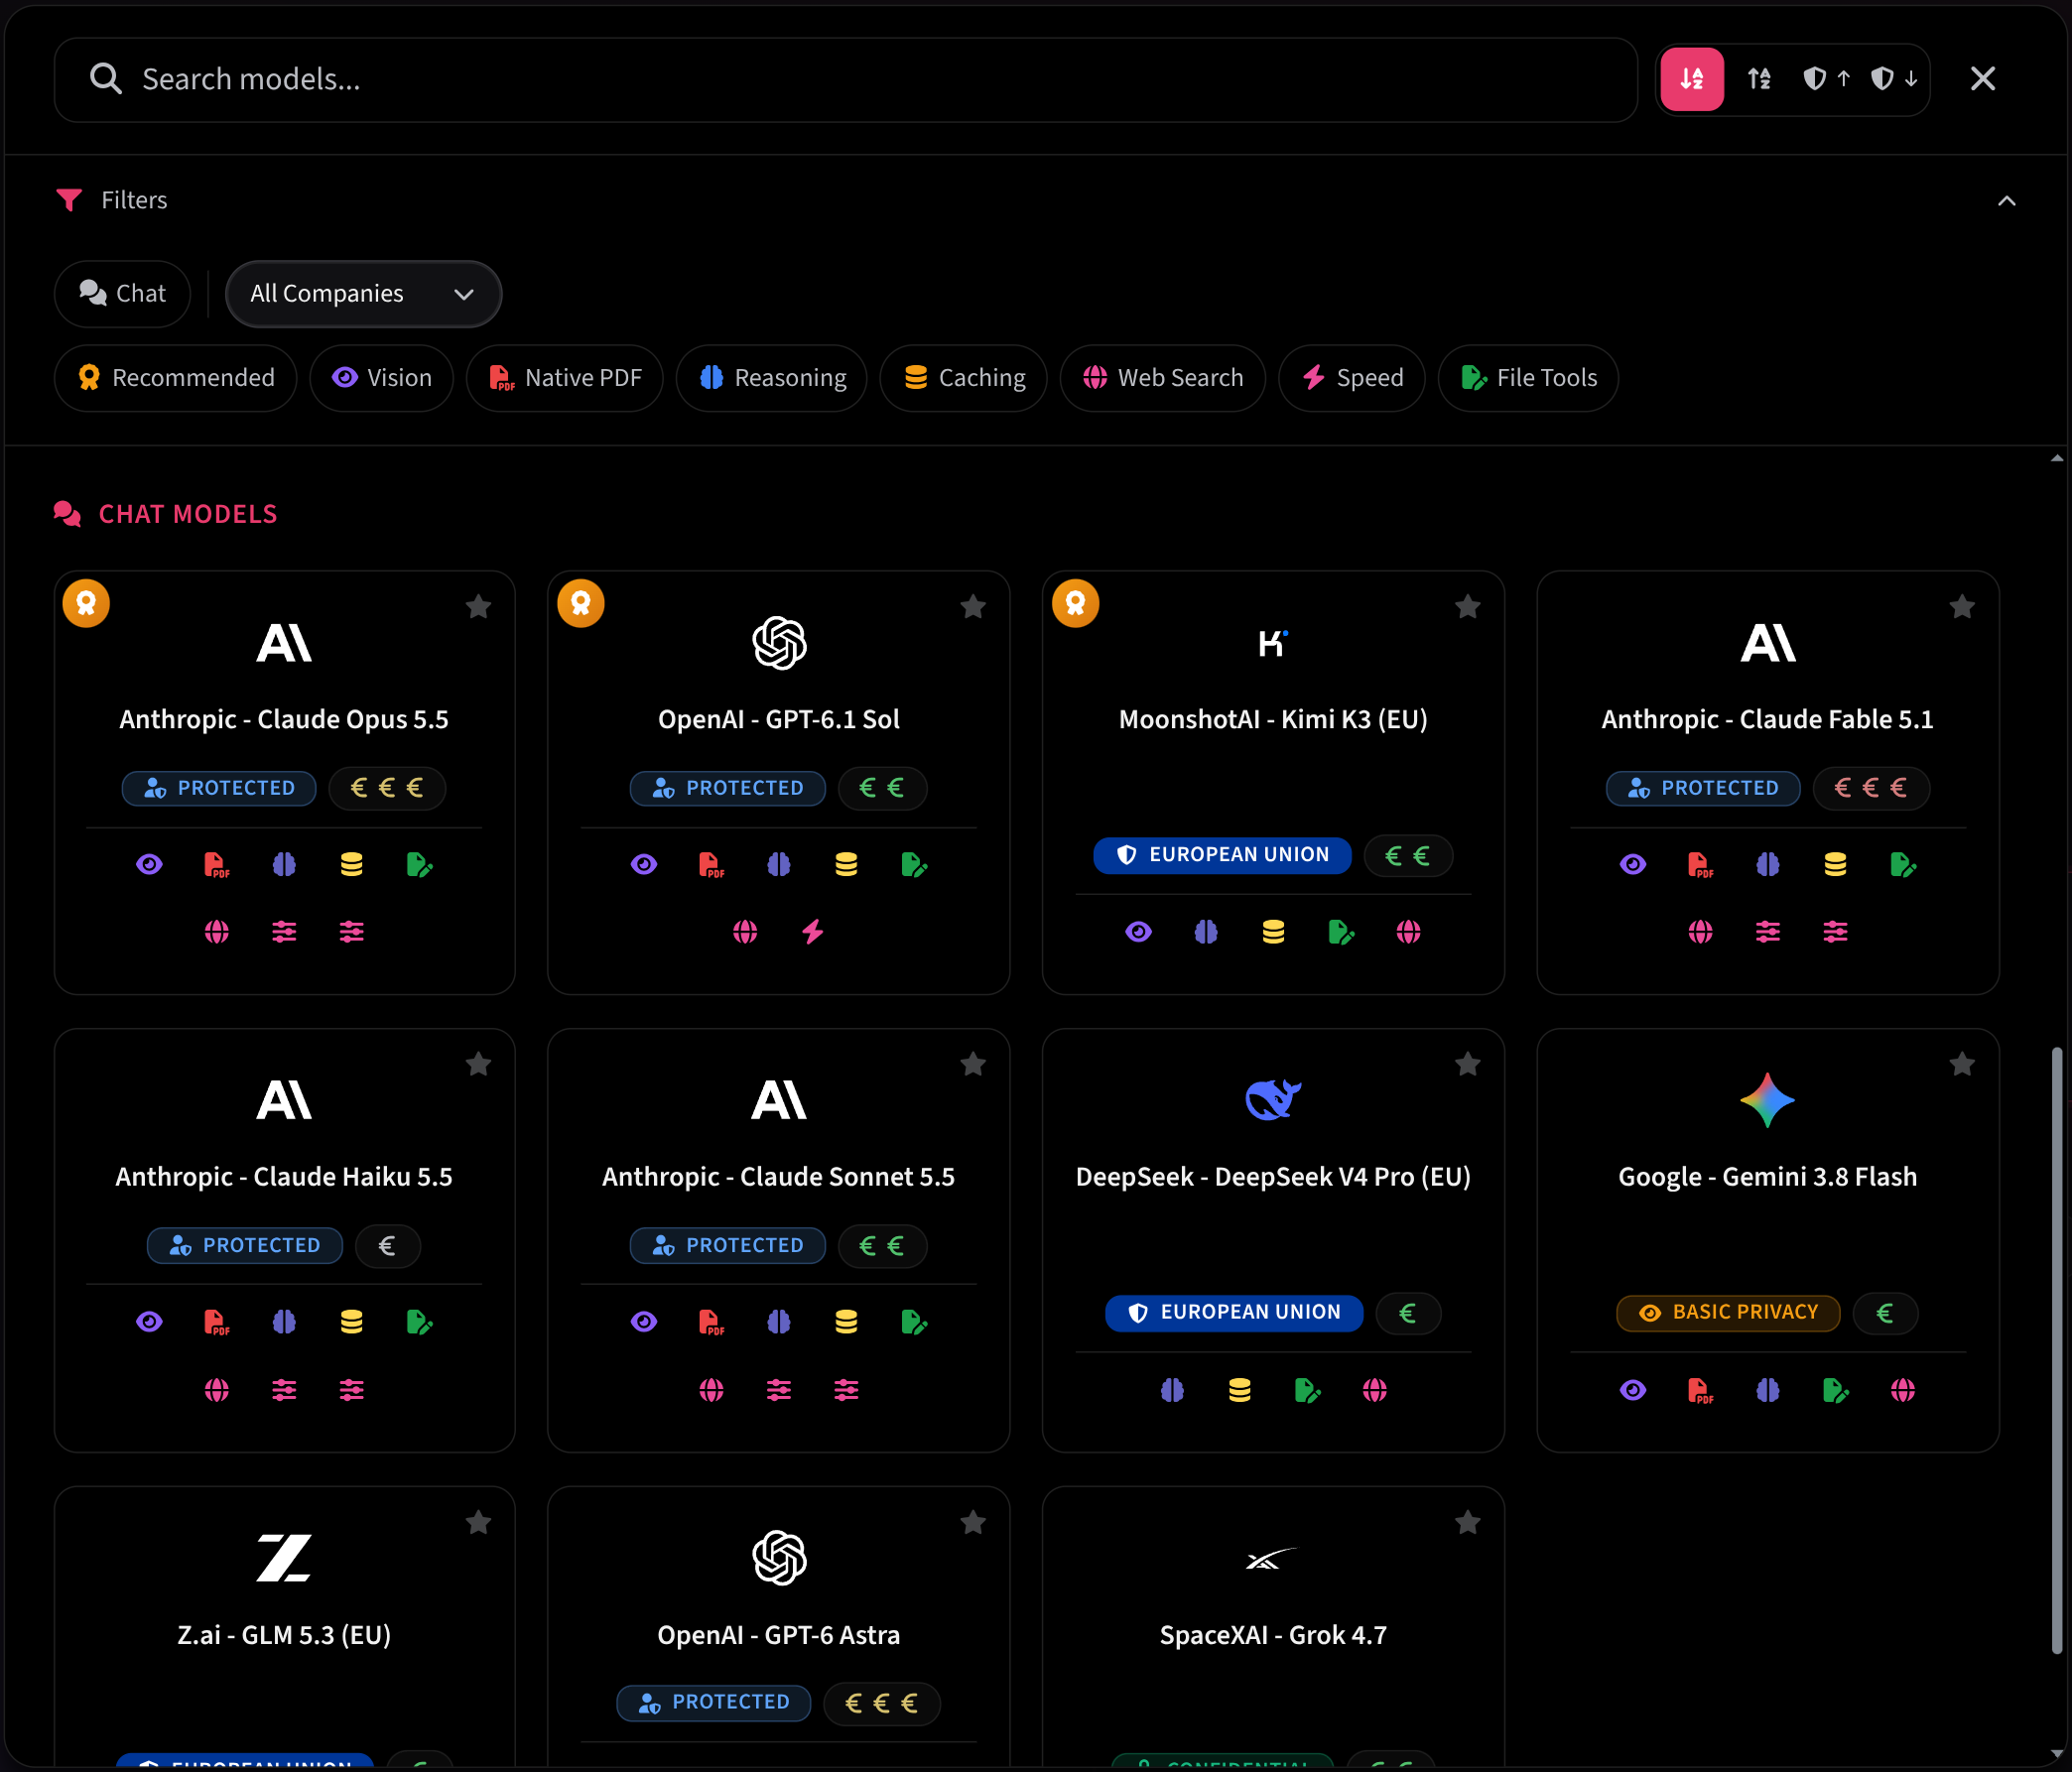Star the DeepSeek V4 Pro (EU) model
Viewport: 2072px width, 1772px height.
click(1467, 1064)
